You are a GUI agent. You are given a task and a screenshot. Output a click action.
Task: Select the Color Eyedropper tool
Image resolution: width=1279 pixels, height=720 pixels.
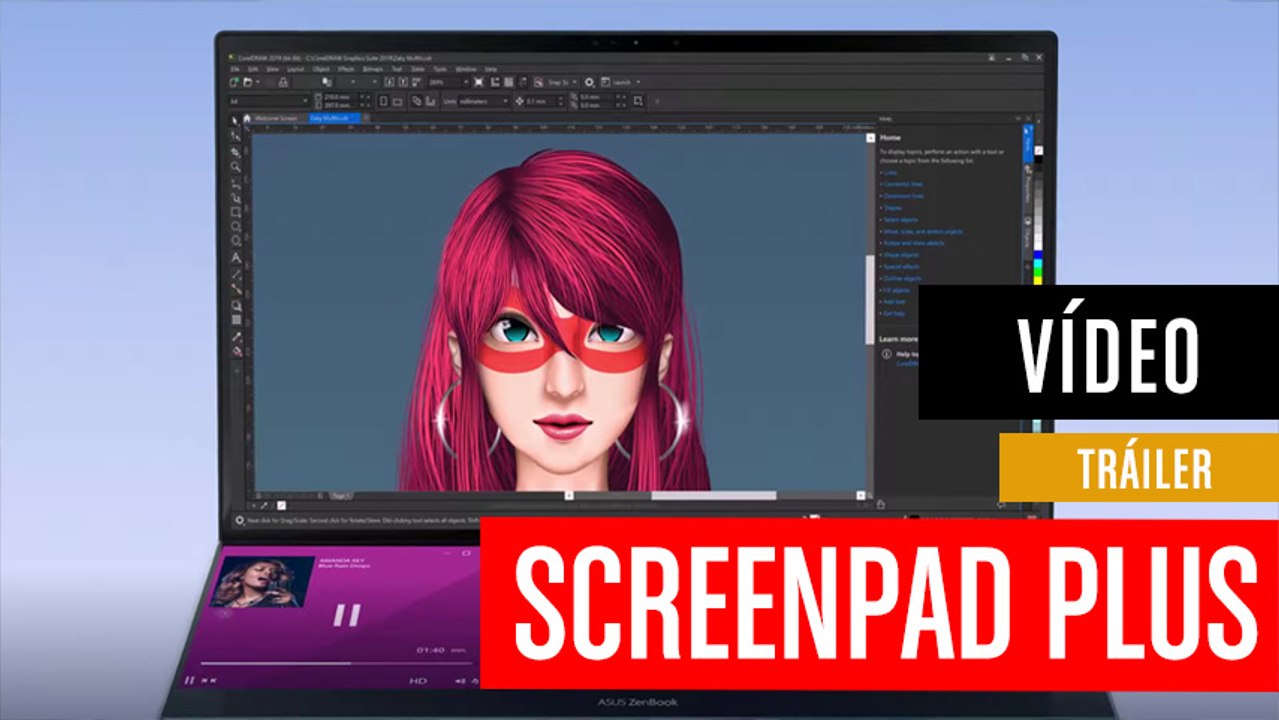coord(236,337)
